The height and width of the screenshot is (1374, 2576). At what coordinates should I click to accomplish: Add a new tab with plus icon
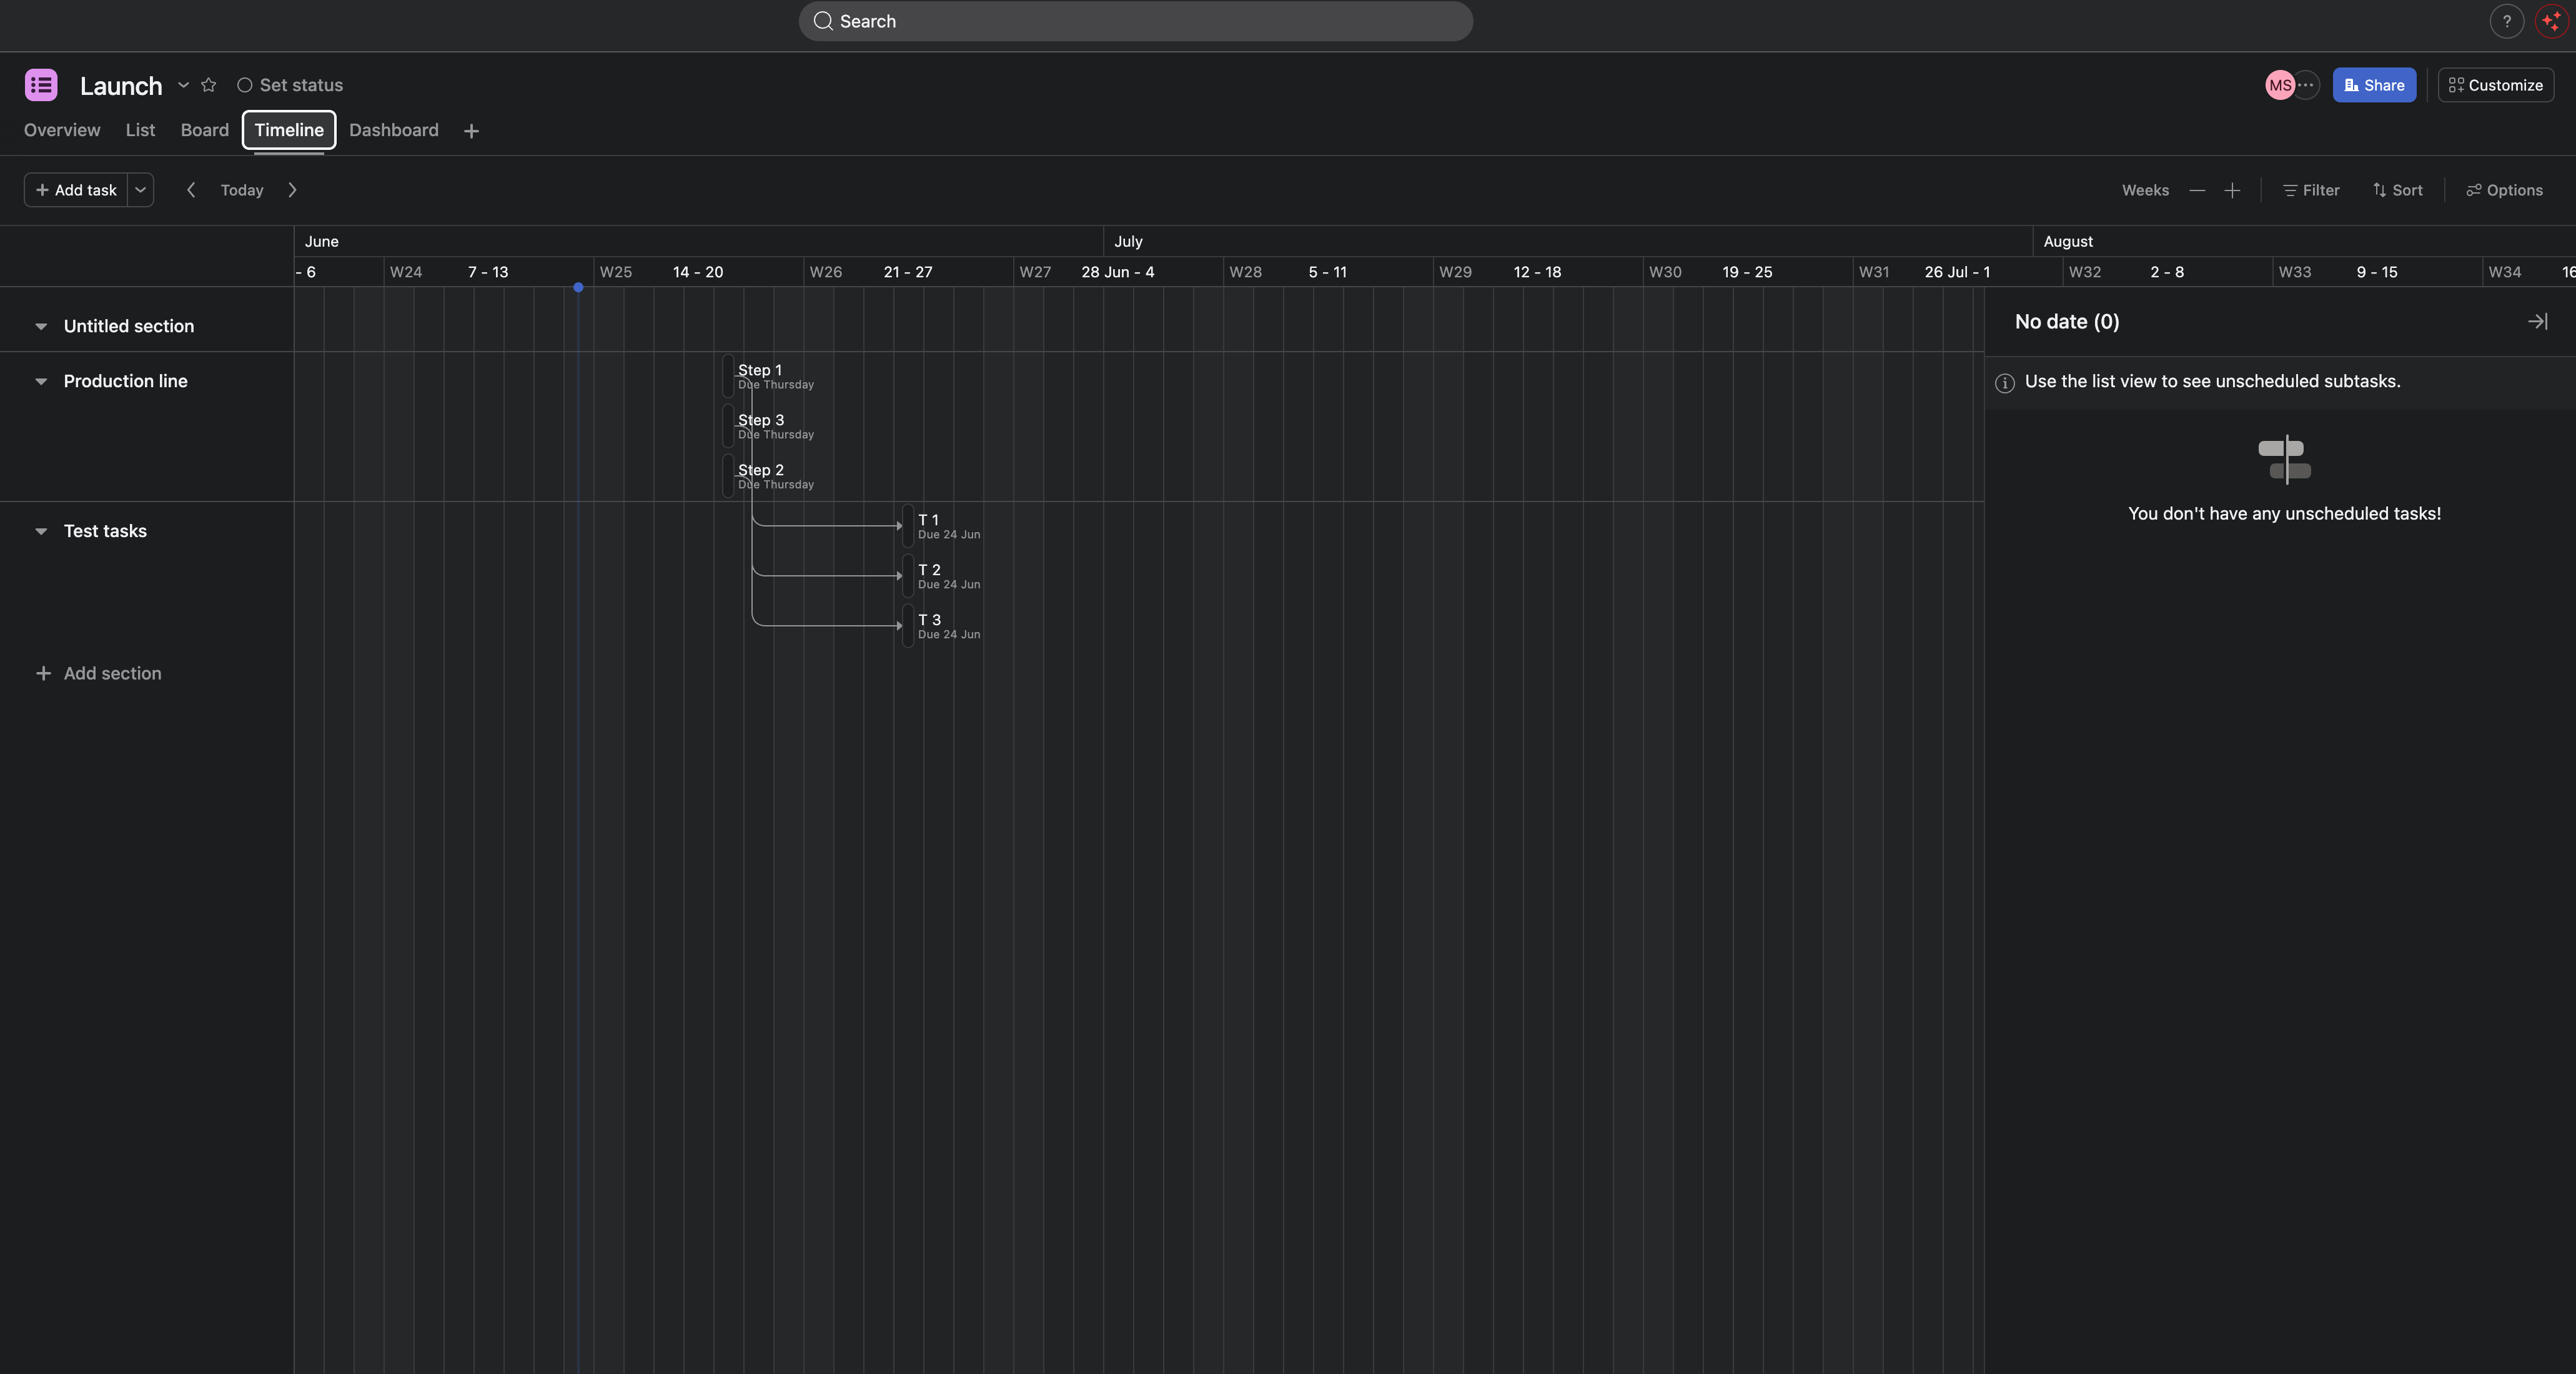coord(472,131)
